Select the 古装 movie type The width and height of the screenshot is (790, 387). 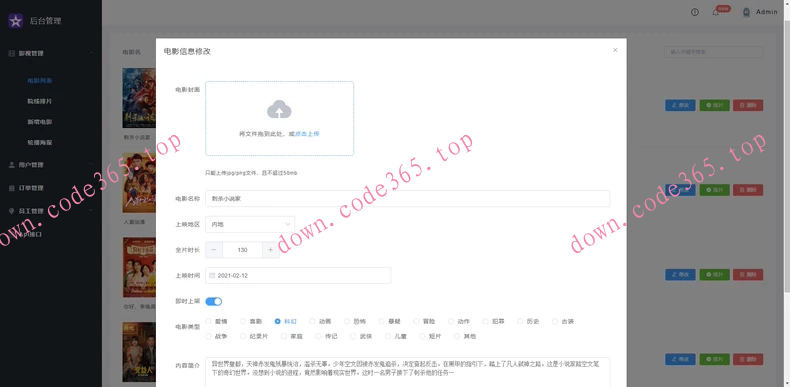point(563,321)
